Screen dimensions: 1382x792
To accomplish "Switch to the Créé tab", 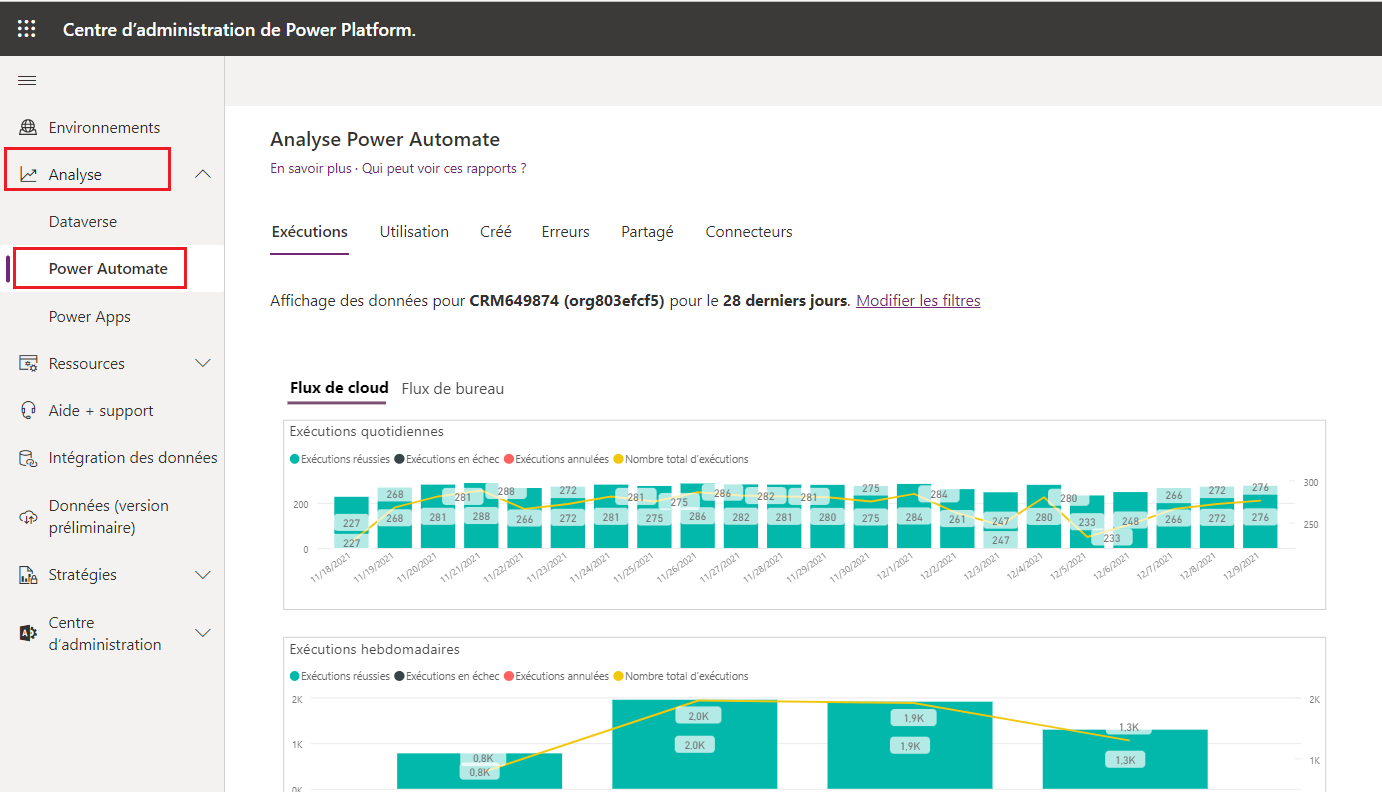I will [496, 232].
